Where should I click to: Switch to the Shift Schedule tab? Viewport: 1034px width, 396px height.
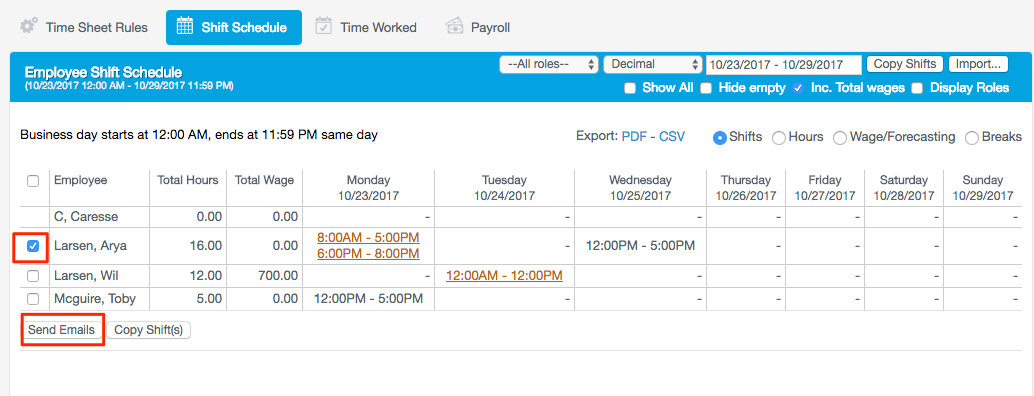[x=233, y=28]
